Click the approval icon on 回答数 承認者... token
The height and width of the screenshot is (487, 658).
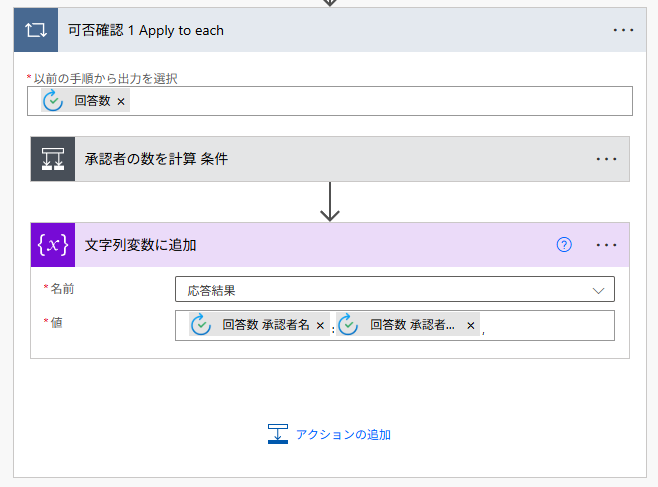click(x=348, y=325)
